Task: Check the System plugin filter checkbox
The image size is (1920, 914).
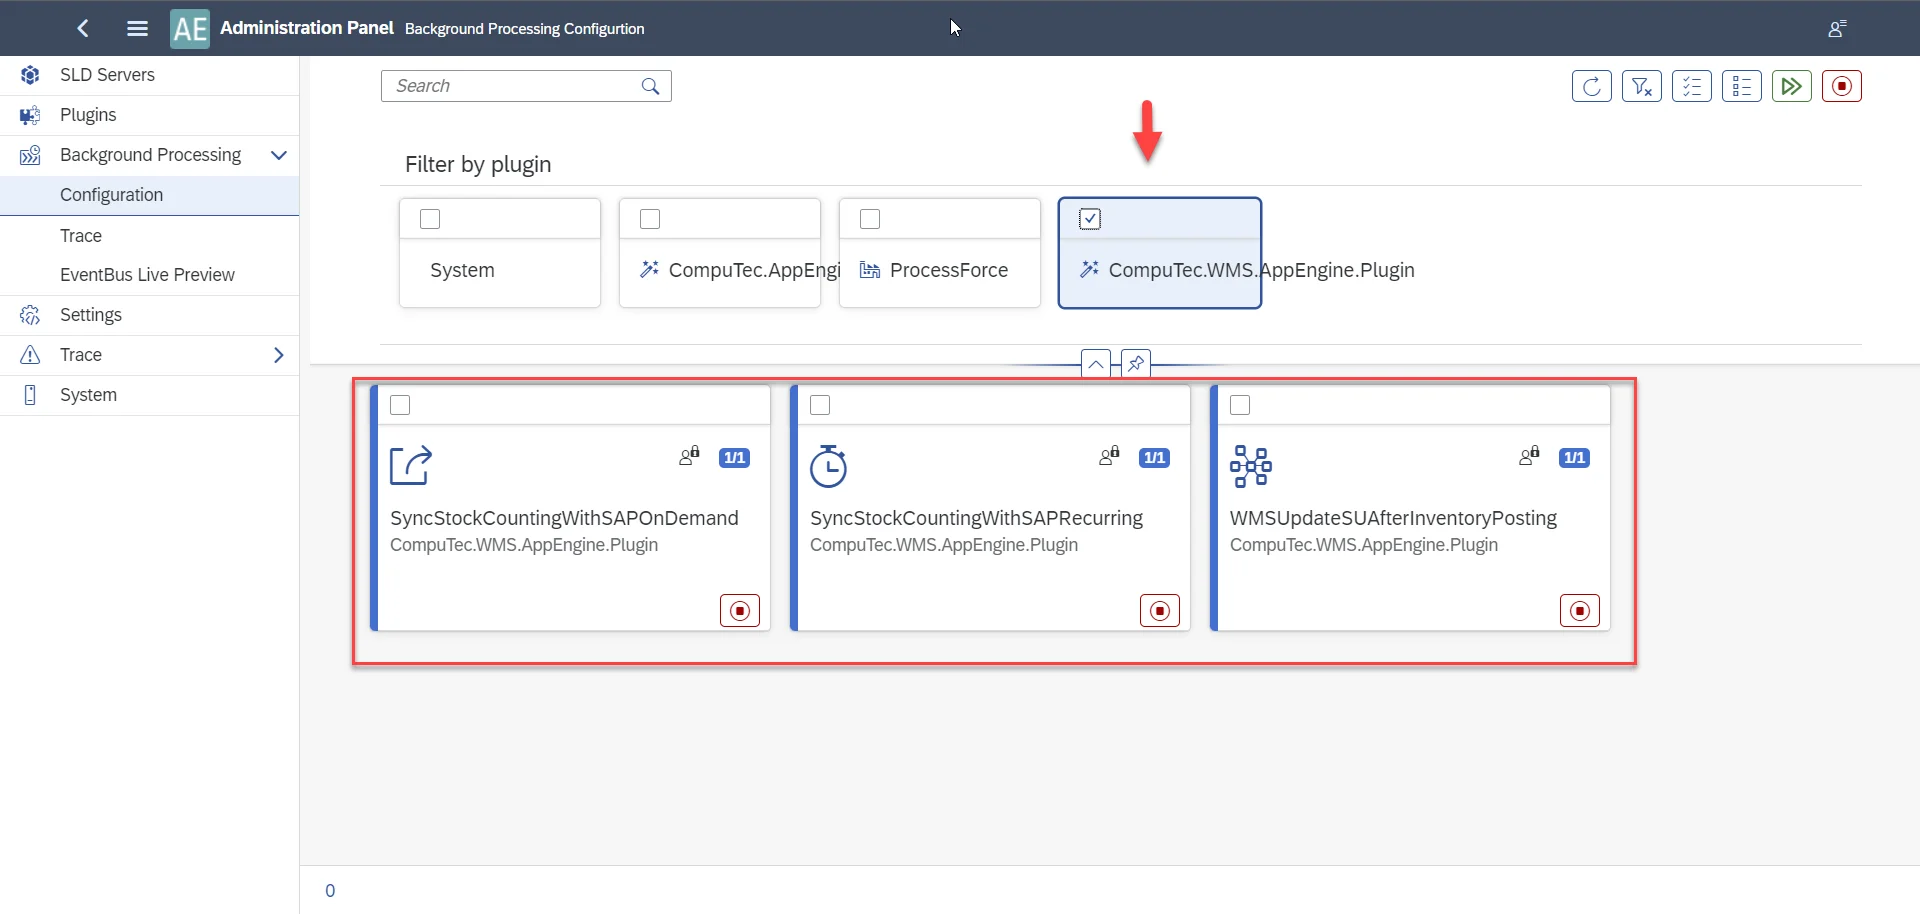Action: (x=429, y=219)
